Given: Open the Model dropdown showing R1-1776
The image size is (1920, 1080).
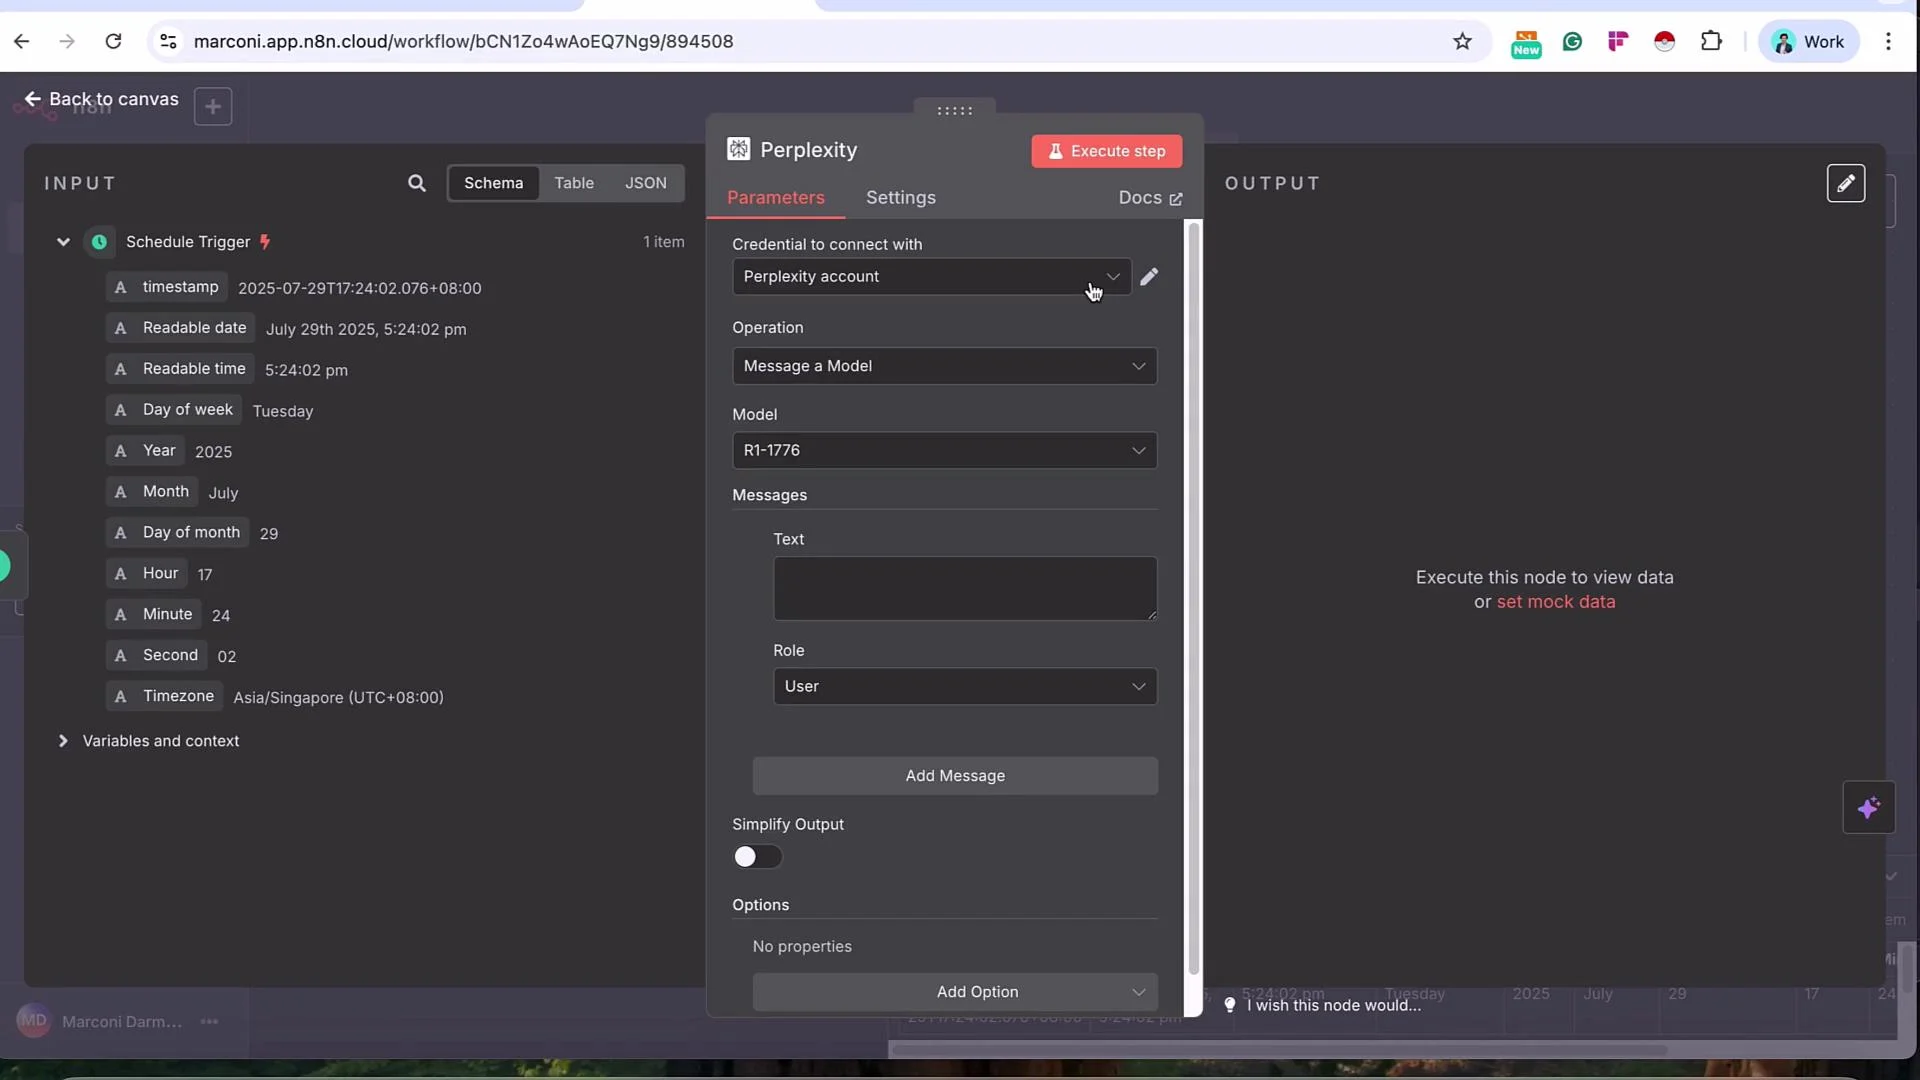Looking at the screenshot, I should pyautogui.click(x=944, y=450).
